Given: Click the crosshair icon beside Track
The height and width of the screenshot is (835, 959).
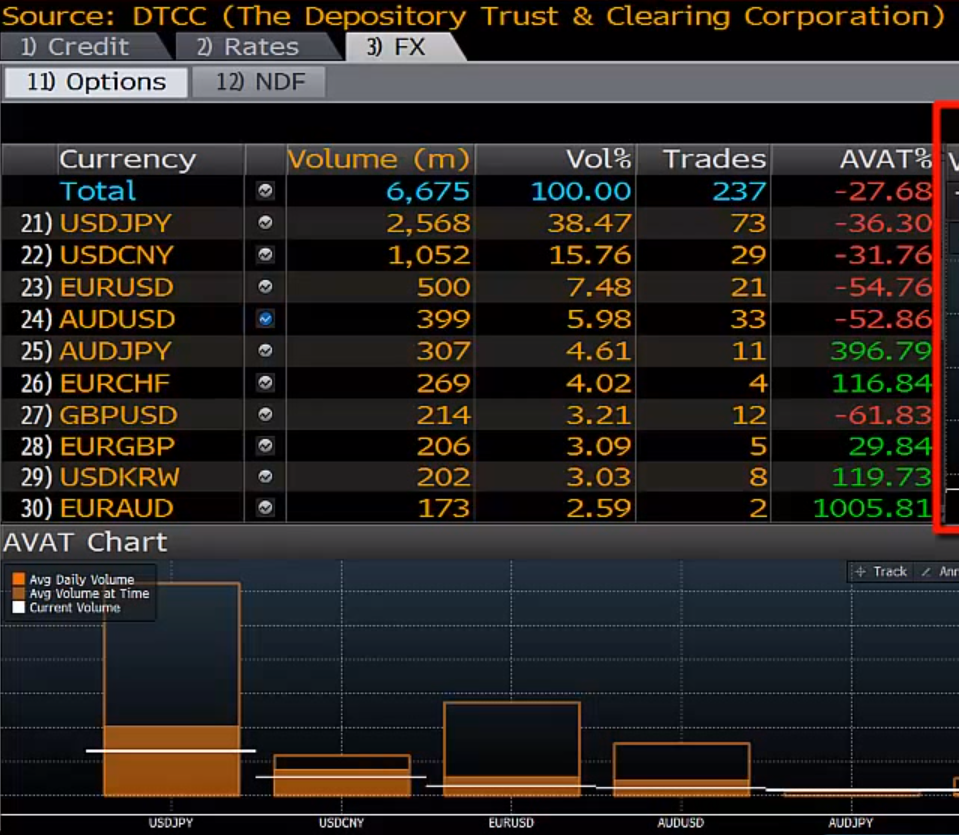Looking at the screenshot, I should click(861, 572).
